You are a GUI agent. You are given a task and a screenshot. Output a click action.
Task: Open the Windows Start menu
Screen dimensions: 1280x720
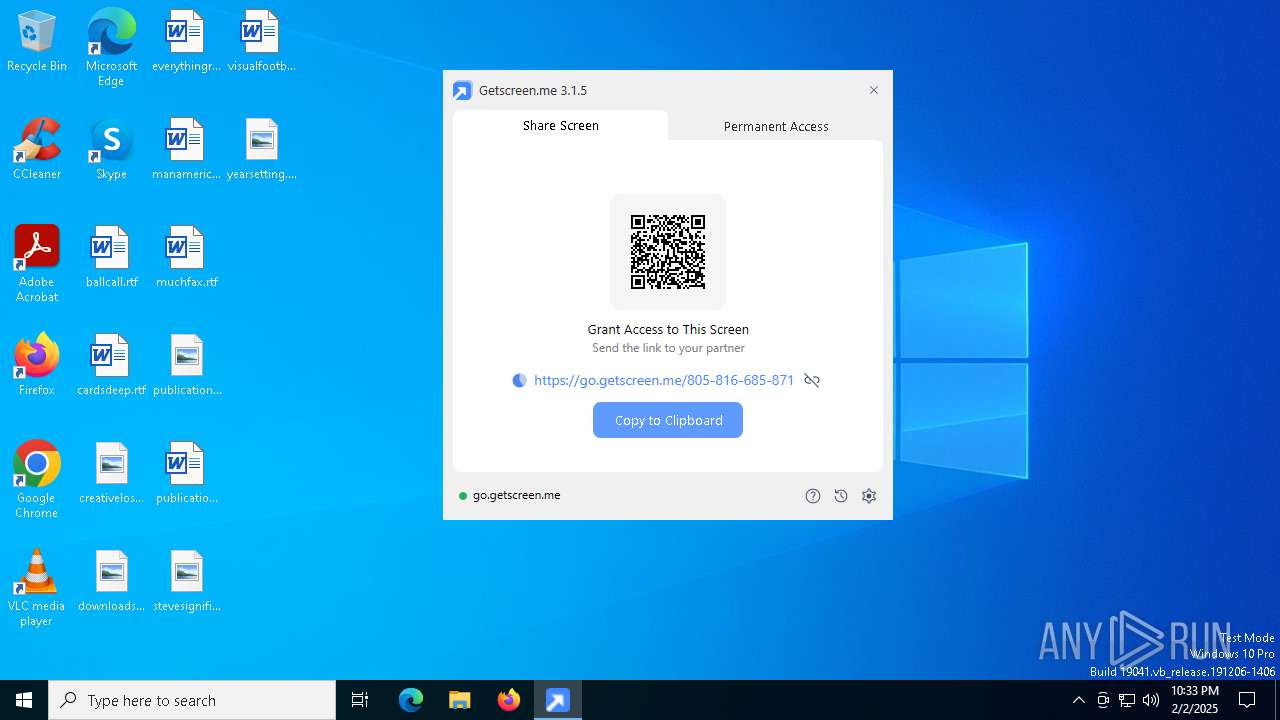click(24, 700)
